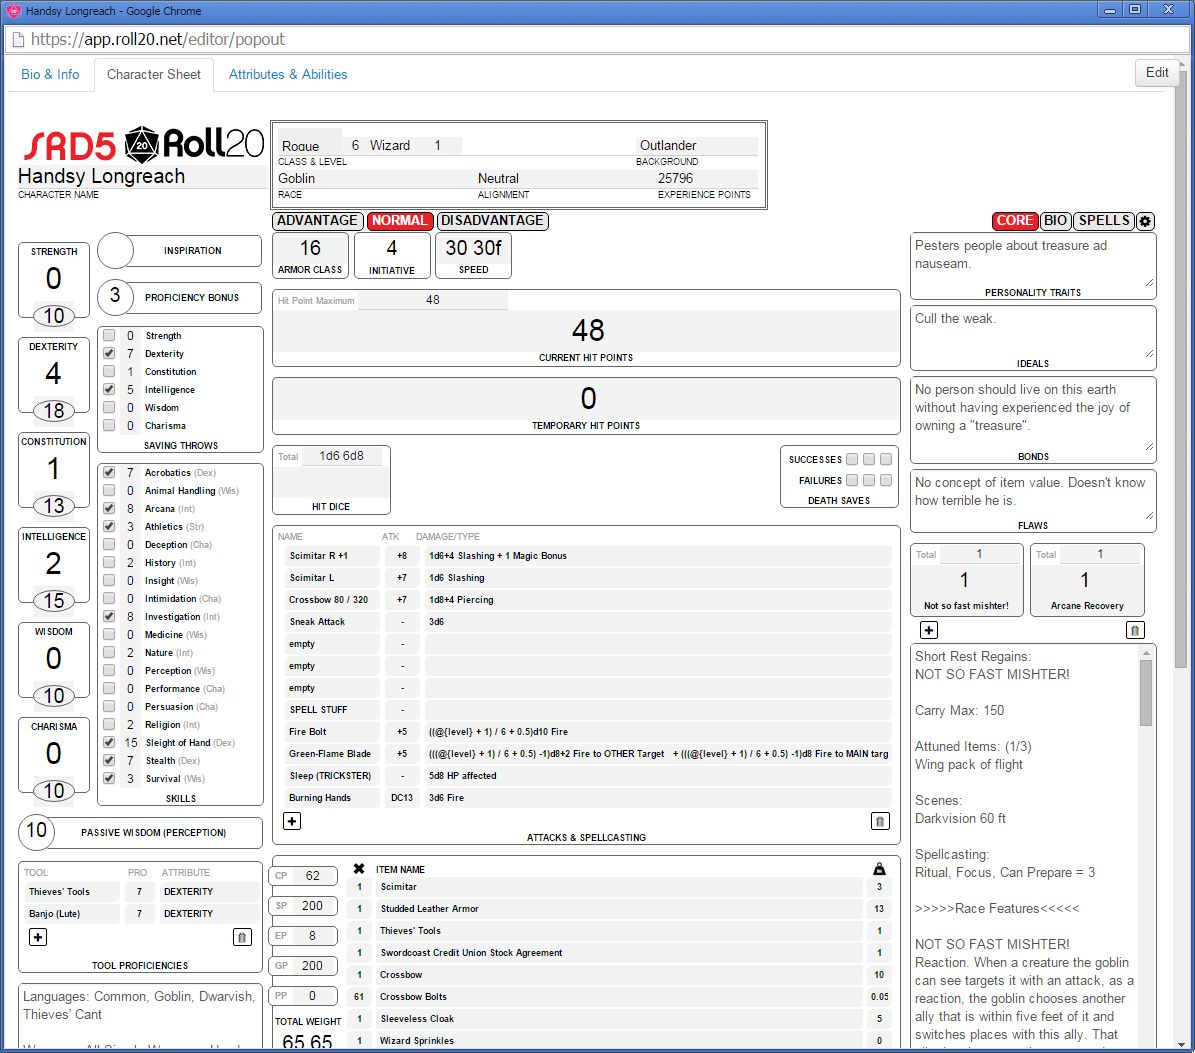Click the Dexterity attribute of Thieves' Tools
1195x1053 pixels.
click(x=209, y=891)
